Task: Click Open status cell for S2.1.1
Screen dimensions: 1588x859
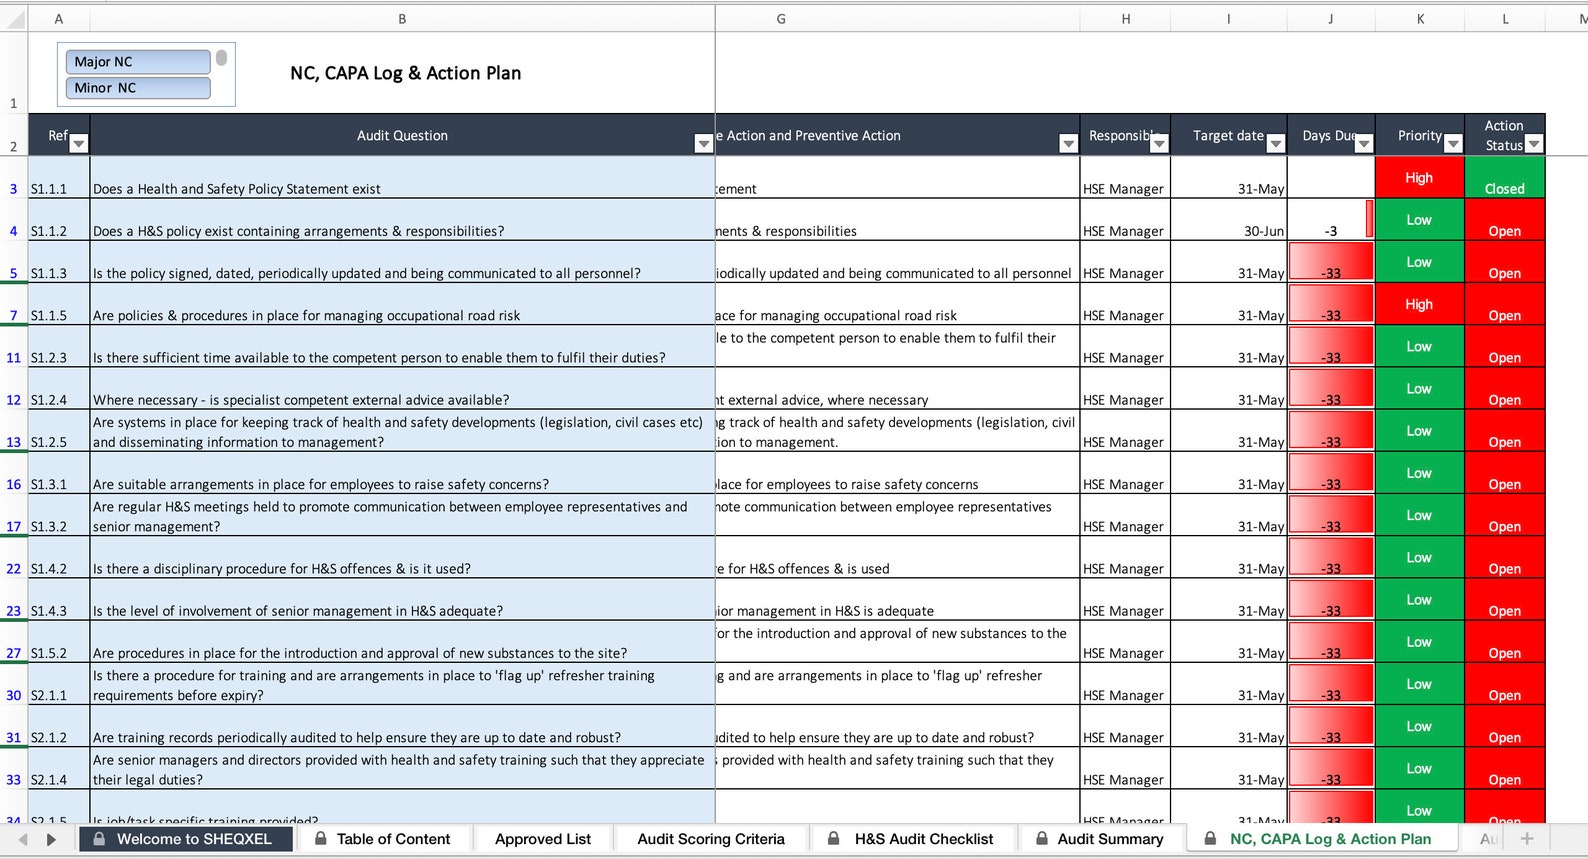Action: pyautogui.click(x=1504, y=684)
